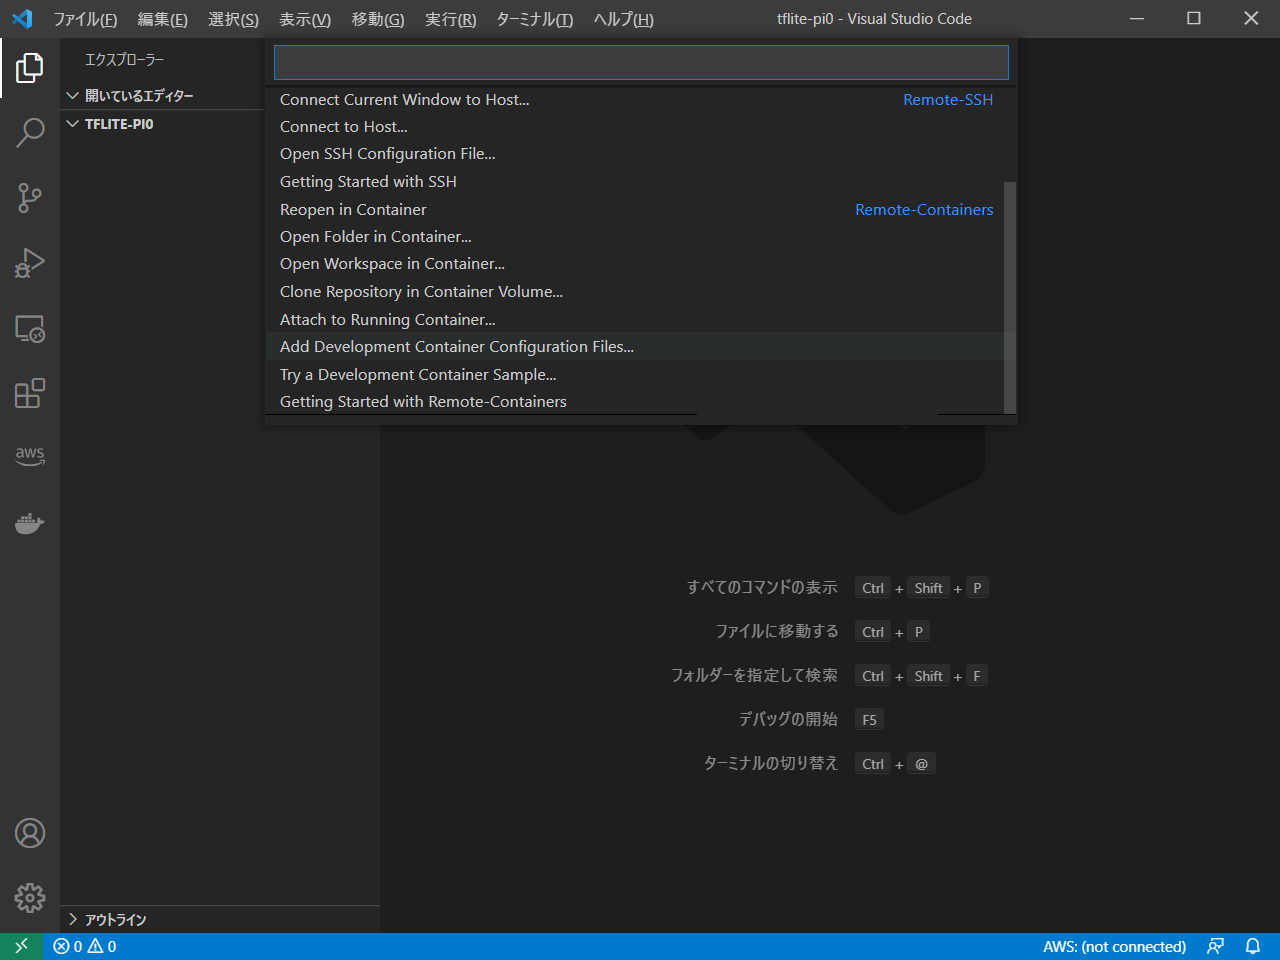The height and width of the screenshot is (960, 1280).
Task: Open the Remote Explorer view
Action: pos(30,329)
